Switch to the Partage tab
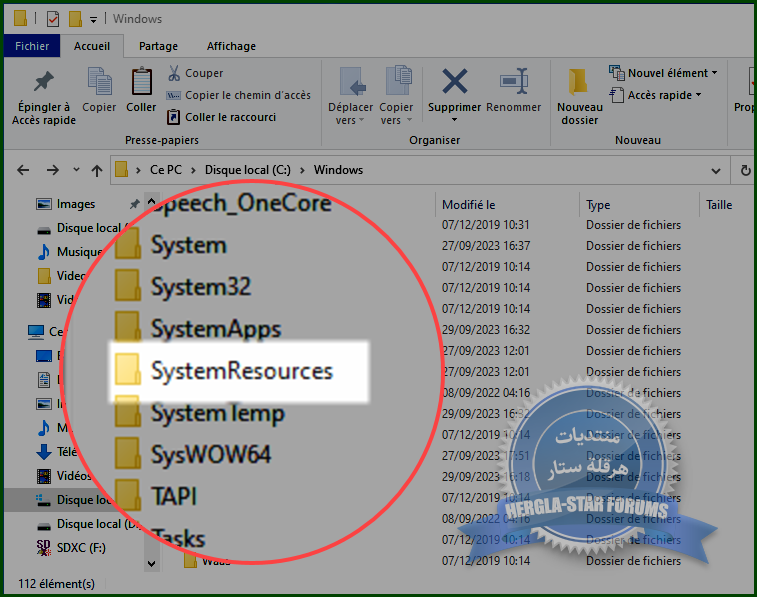Screen dimensions: 757x597 (x=158, y=46)
